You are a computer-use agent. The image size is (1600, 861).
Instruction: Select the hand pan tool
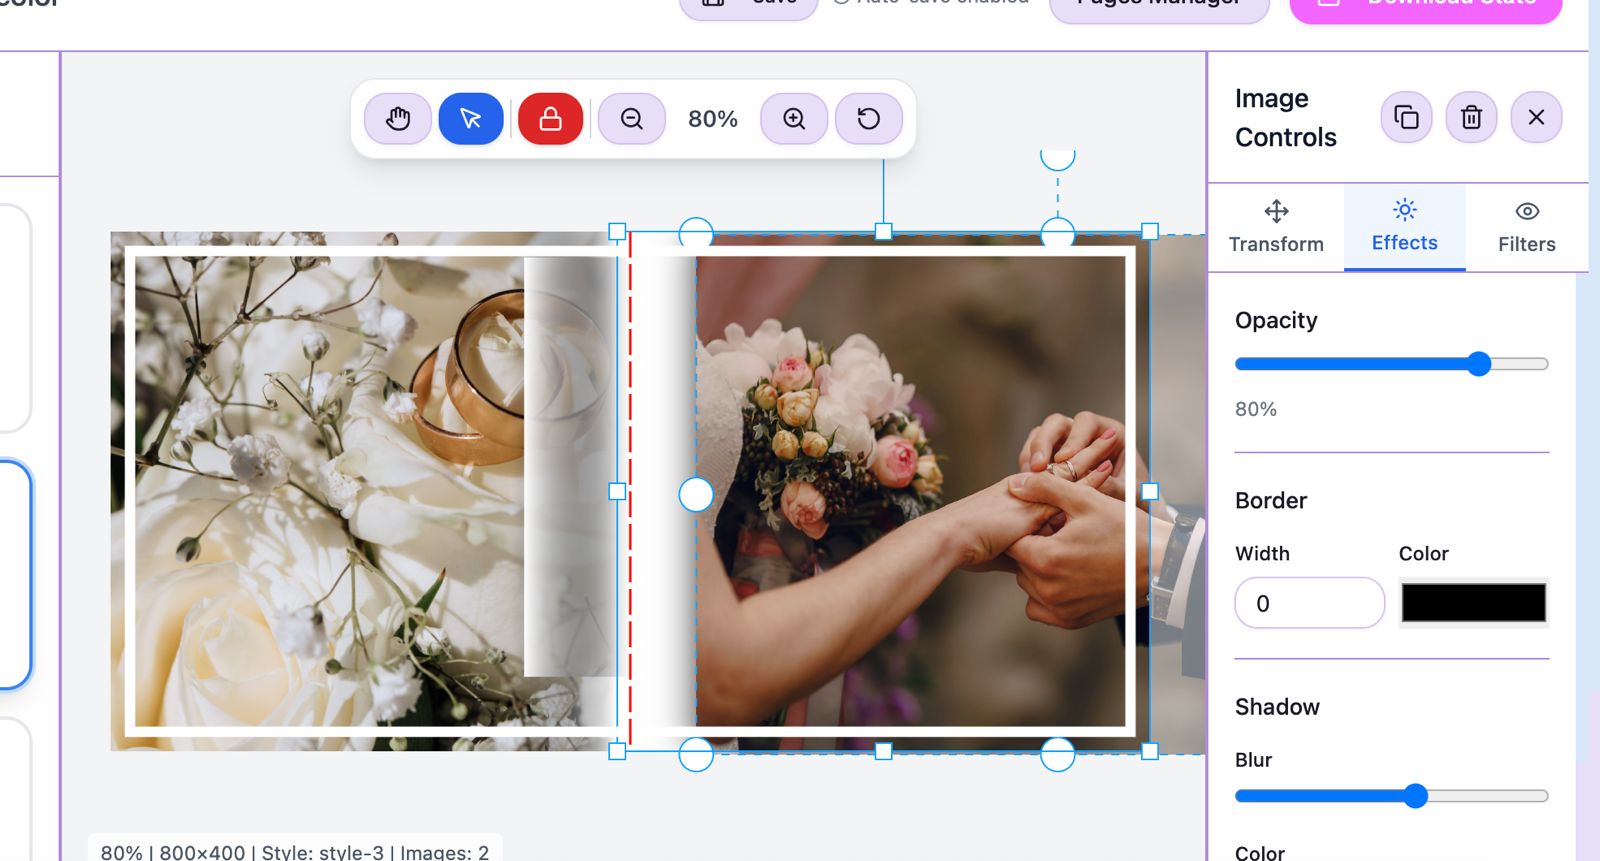398,119
